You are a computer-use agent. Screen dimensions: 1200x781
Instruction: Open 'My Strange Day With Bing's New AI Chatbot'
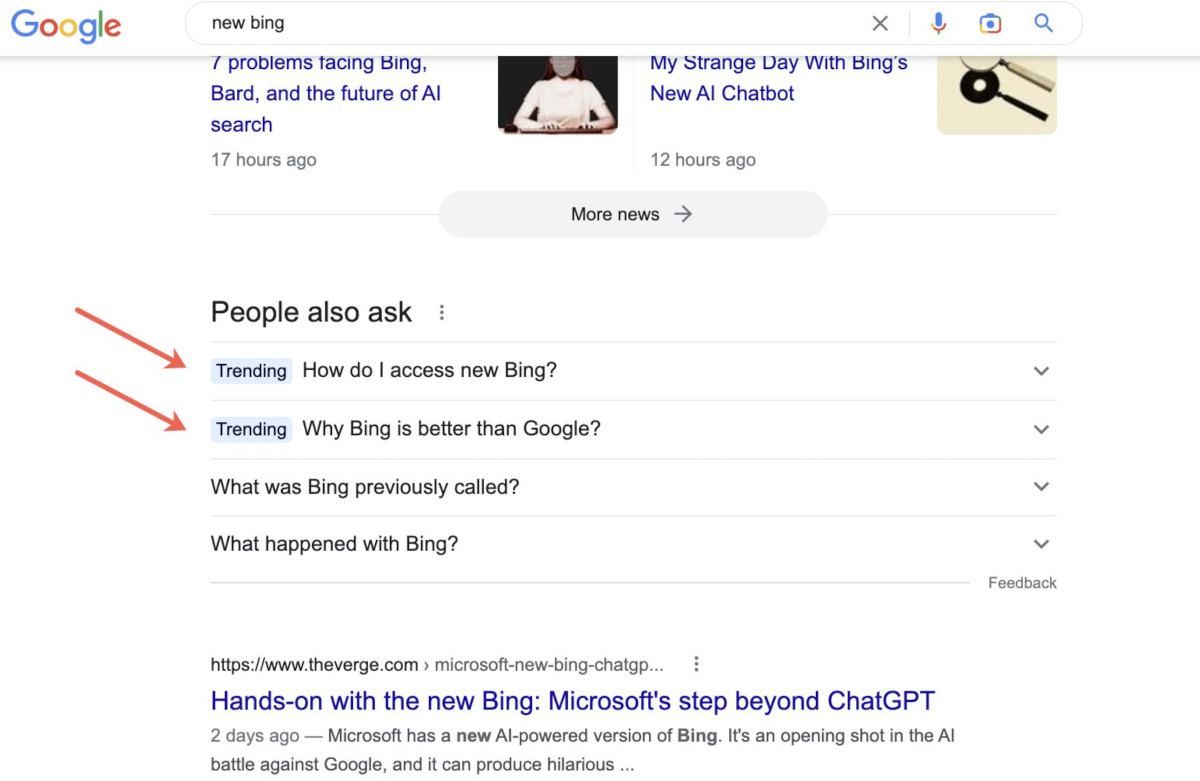tap(778, 77)
